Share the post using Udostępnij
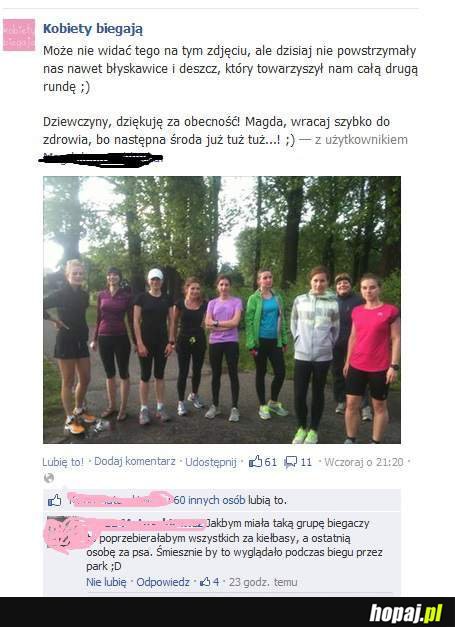This screenshot has width=455, height=627. pos(211,462)
